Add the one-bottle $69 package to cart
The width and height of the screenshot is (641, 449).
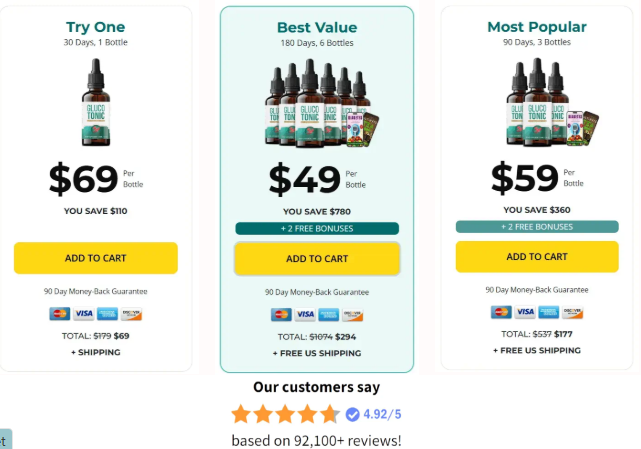(96, 258)
